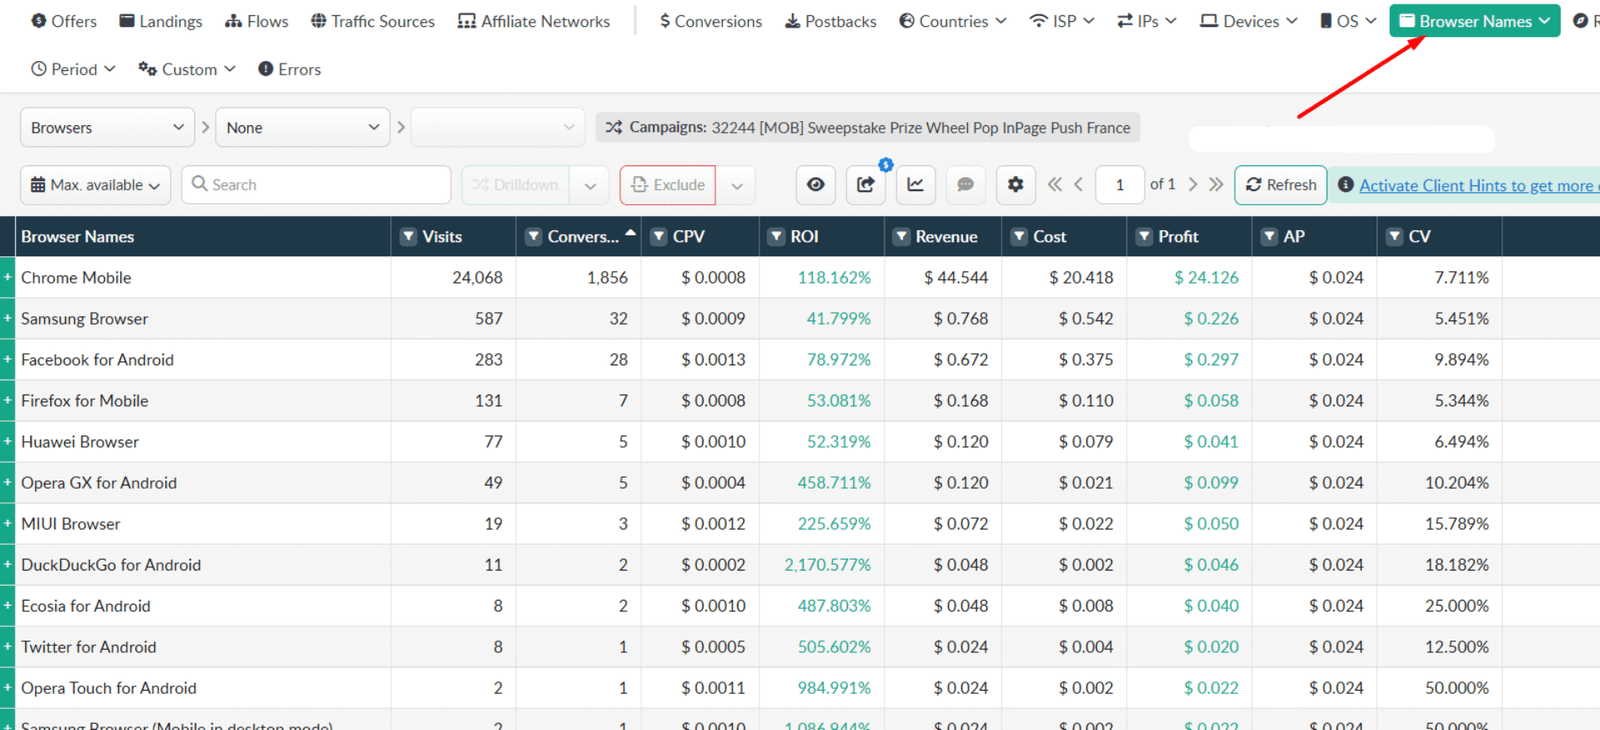Go to the last page arrow

1216,185
